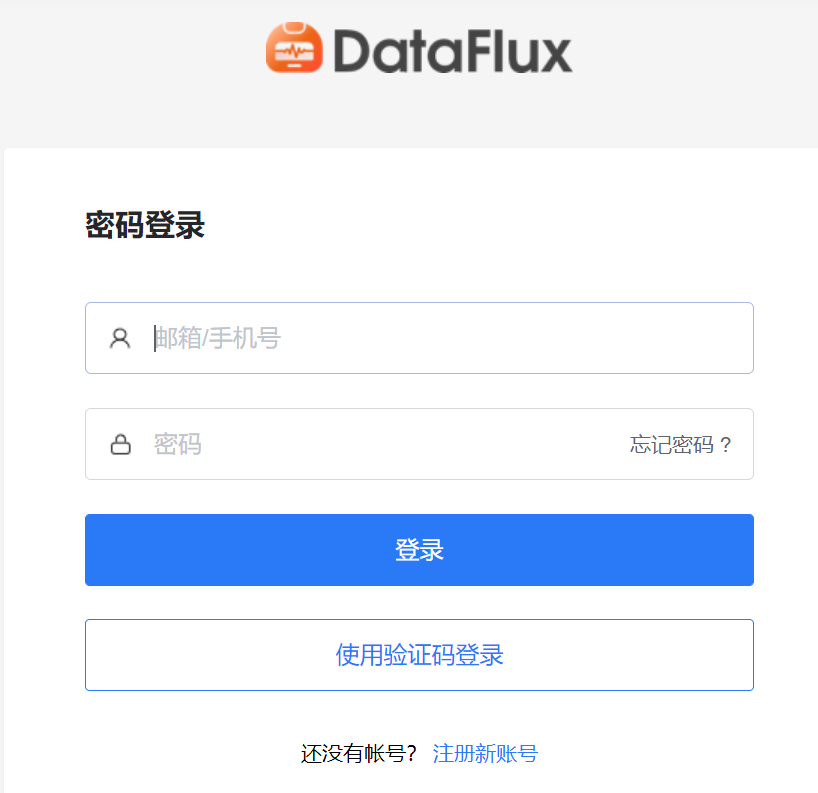Select the user silhouette icon beside 邮箱/手机号
Screen dimensions: 818x793
point(120,338)
